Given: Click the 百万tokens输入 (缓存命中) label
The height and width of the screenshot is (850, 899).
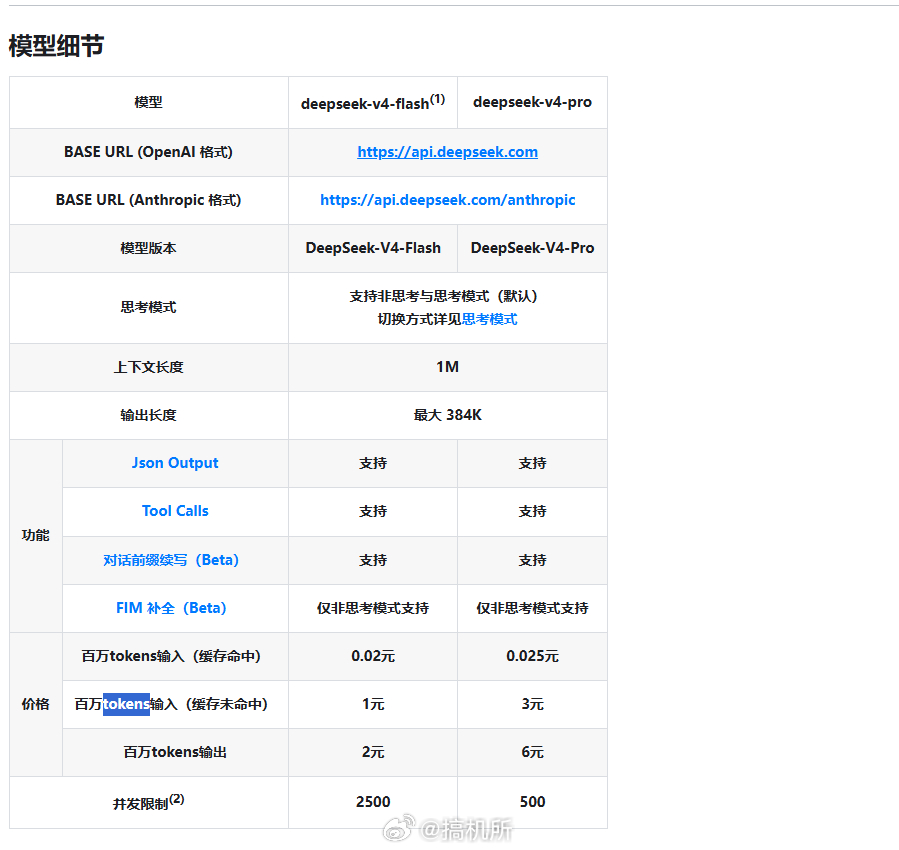Looking at the screenshot, I should [171, 656].
